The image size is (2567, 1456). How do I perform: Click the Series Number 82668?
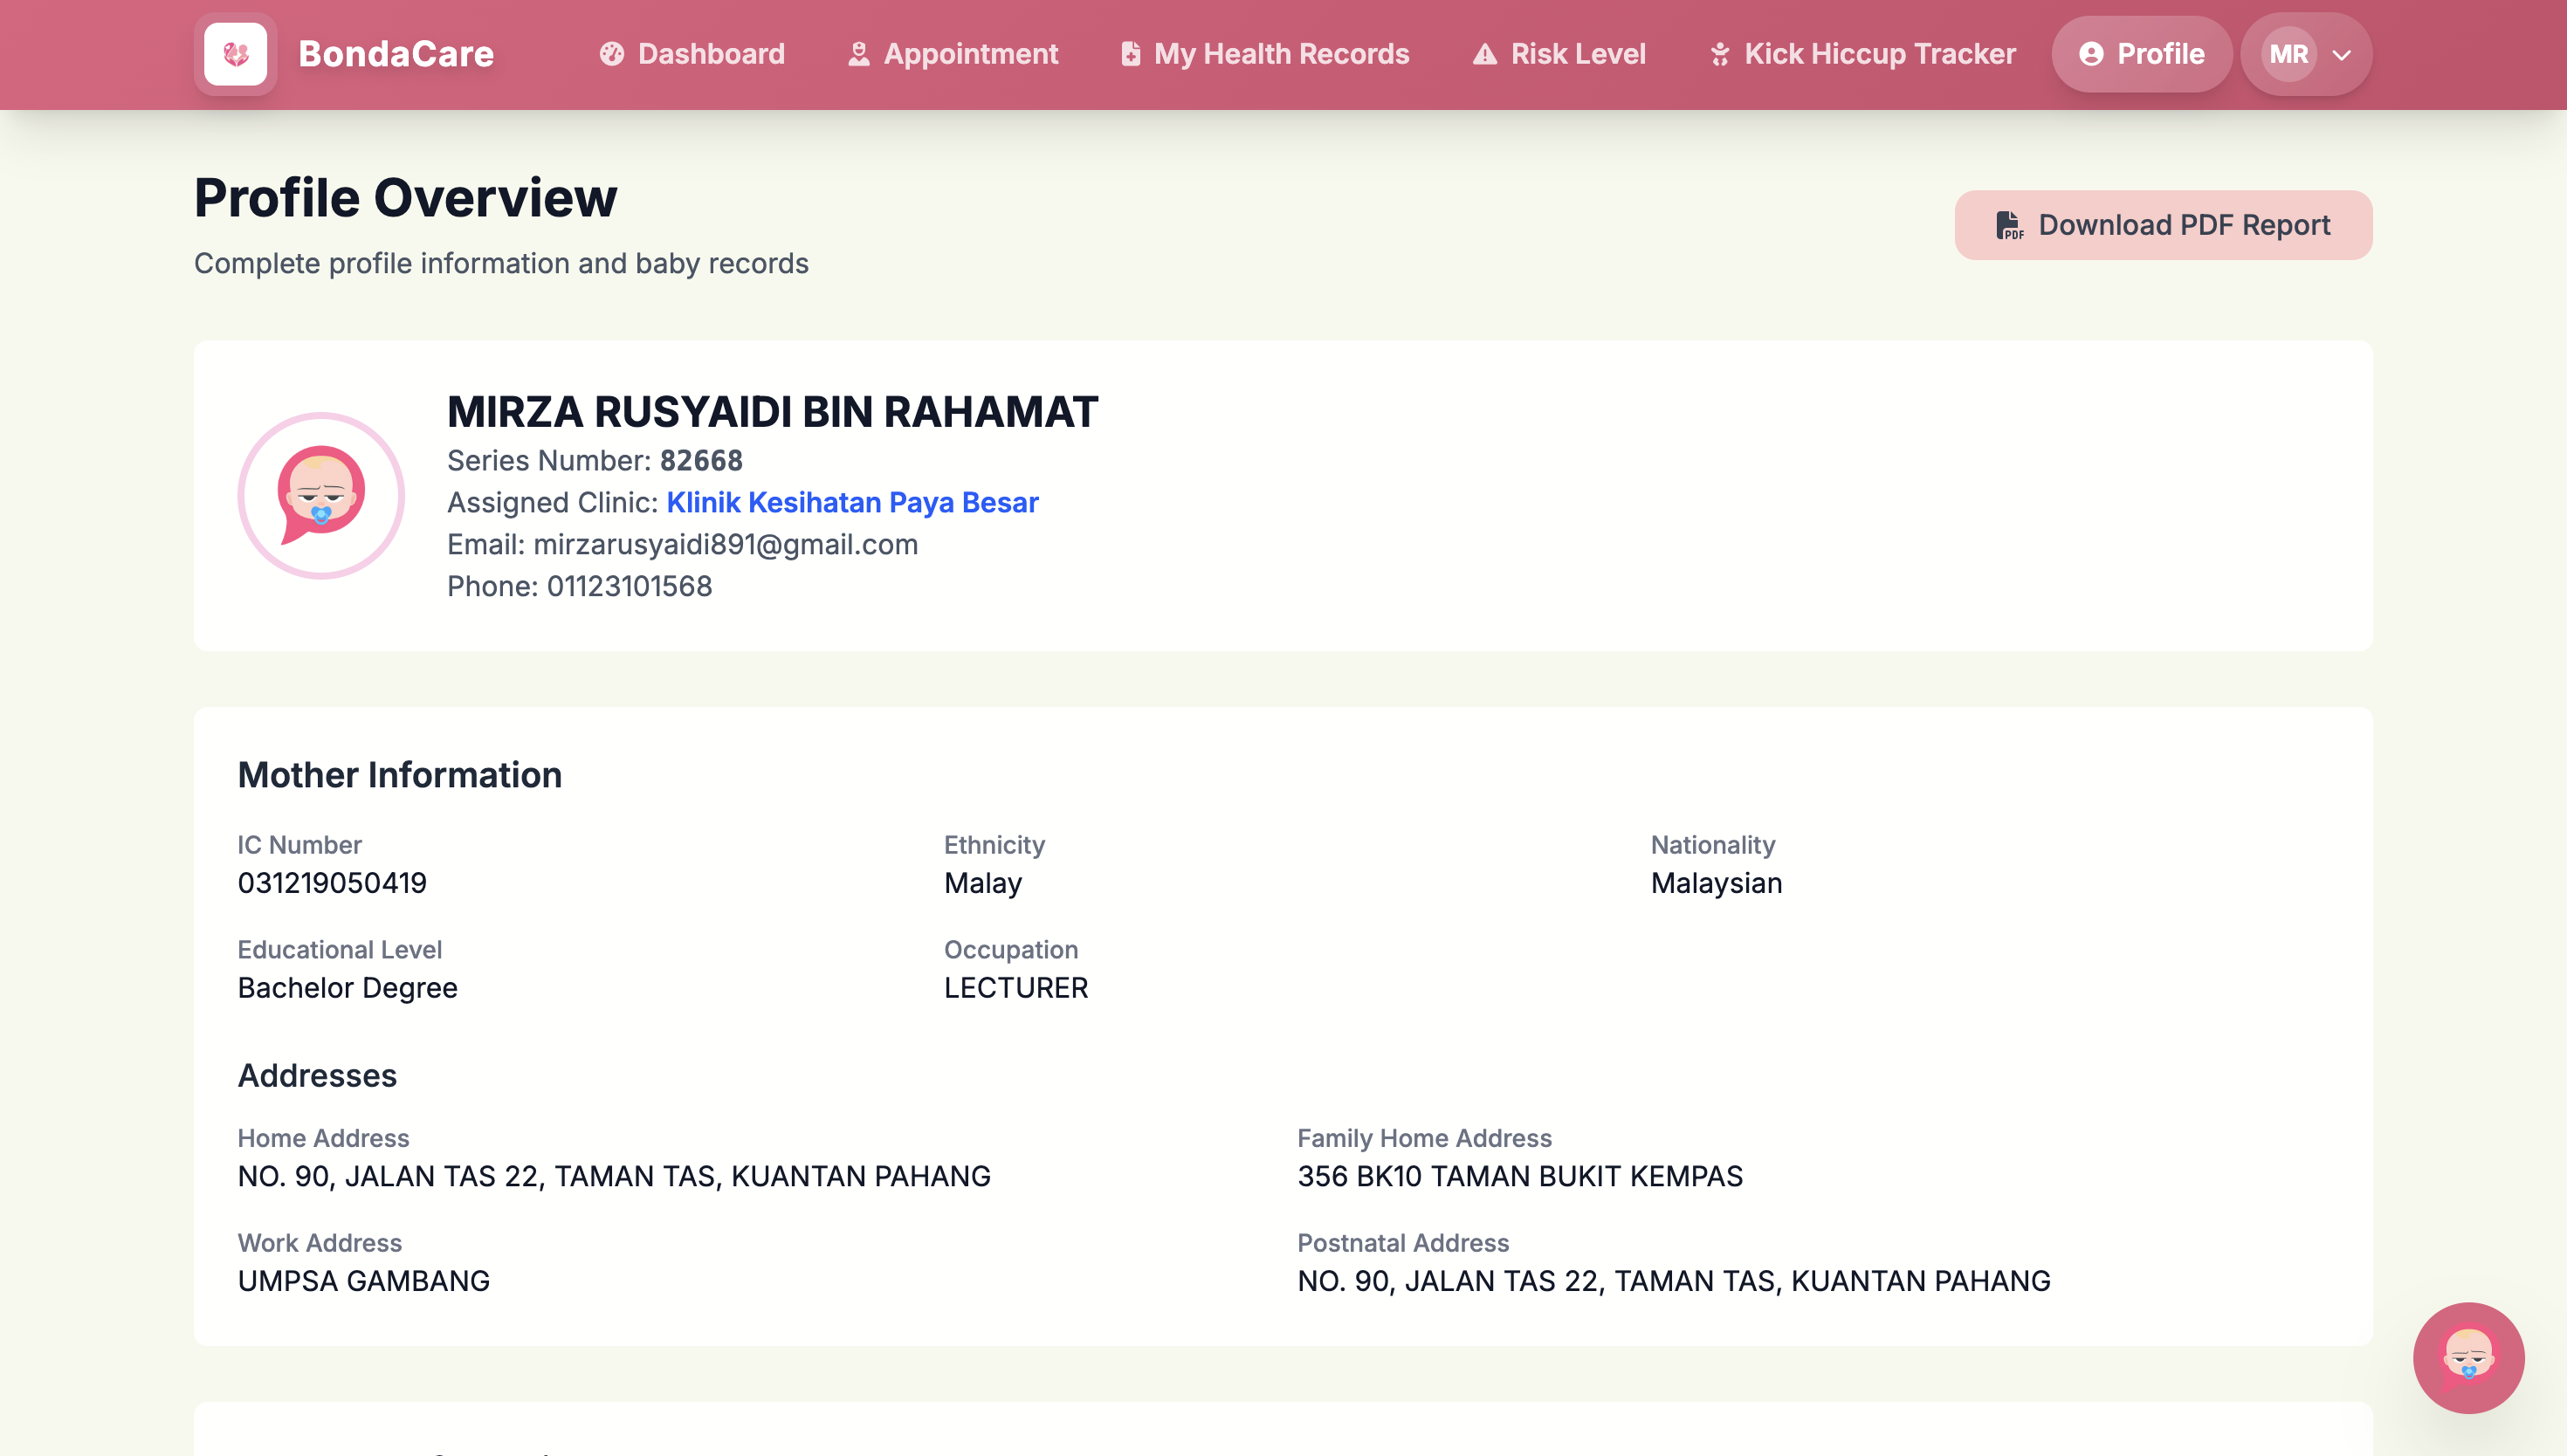(701, 460)
